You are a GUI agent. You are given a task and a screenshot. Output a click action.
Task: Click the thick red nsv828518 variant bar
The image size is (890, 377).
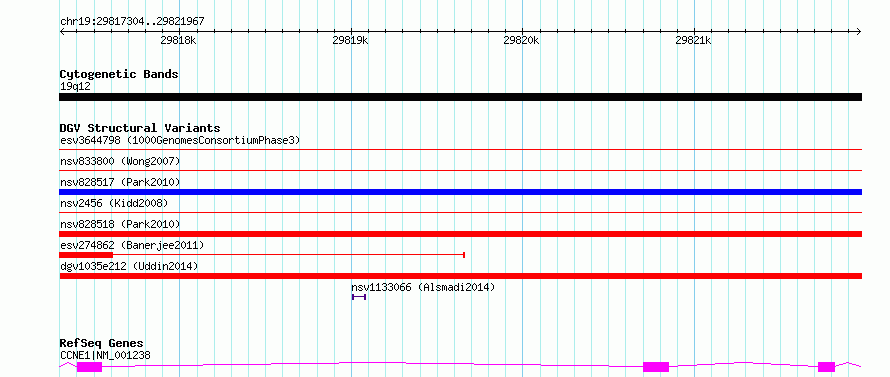coord(460,234)
